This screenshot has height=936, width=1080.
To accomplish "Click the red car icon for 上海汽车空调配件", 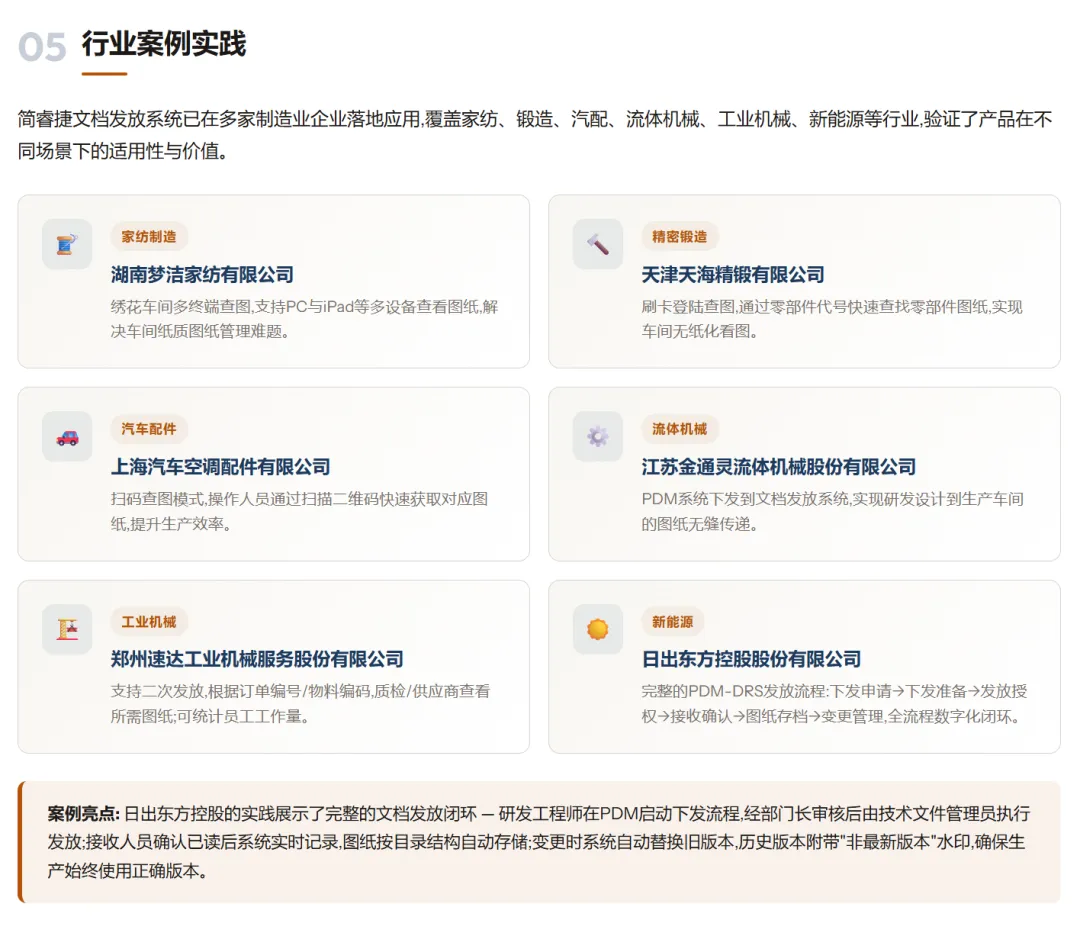I will (x=67, y=437).
